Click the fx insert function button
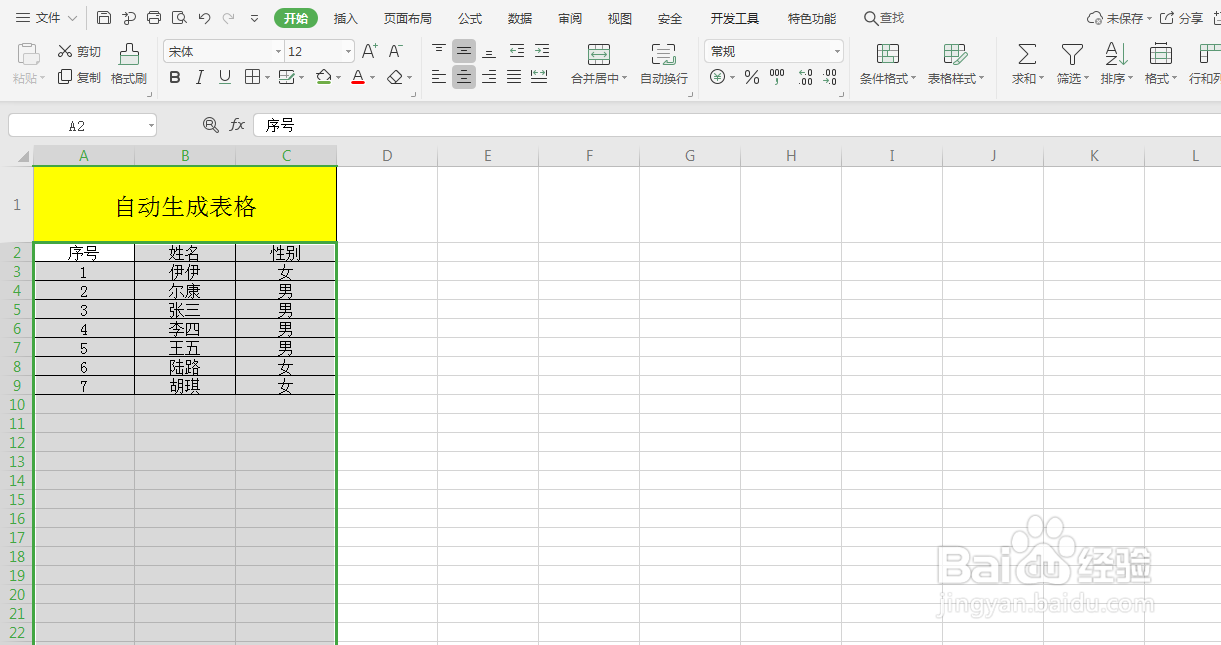1221x645 pixels. pyautogui.click(x=237, y=125)
